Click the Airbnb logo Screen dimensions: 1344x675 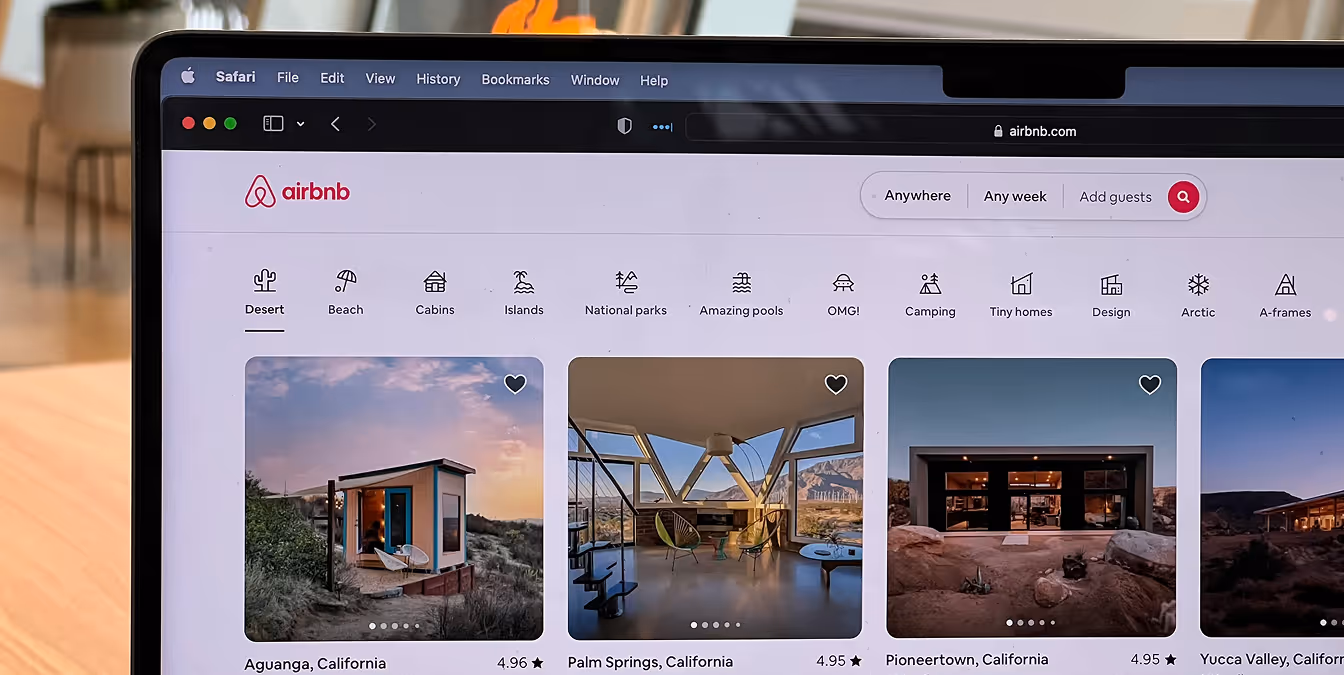click(297, 191)
